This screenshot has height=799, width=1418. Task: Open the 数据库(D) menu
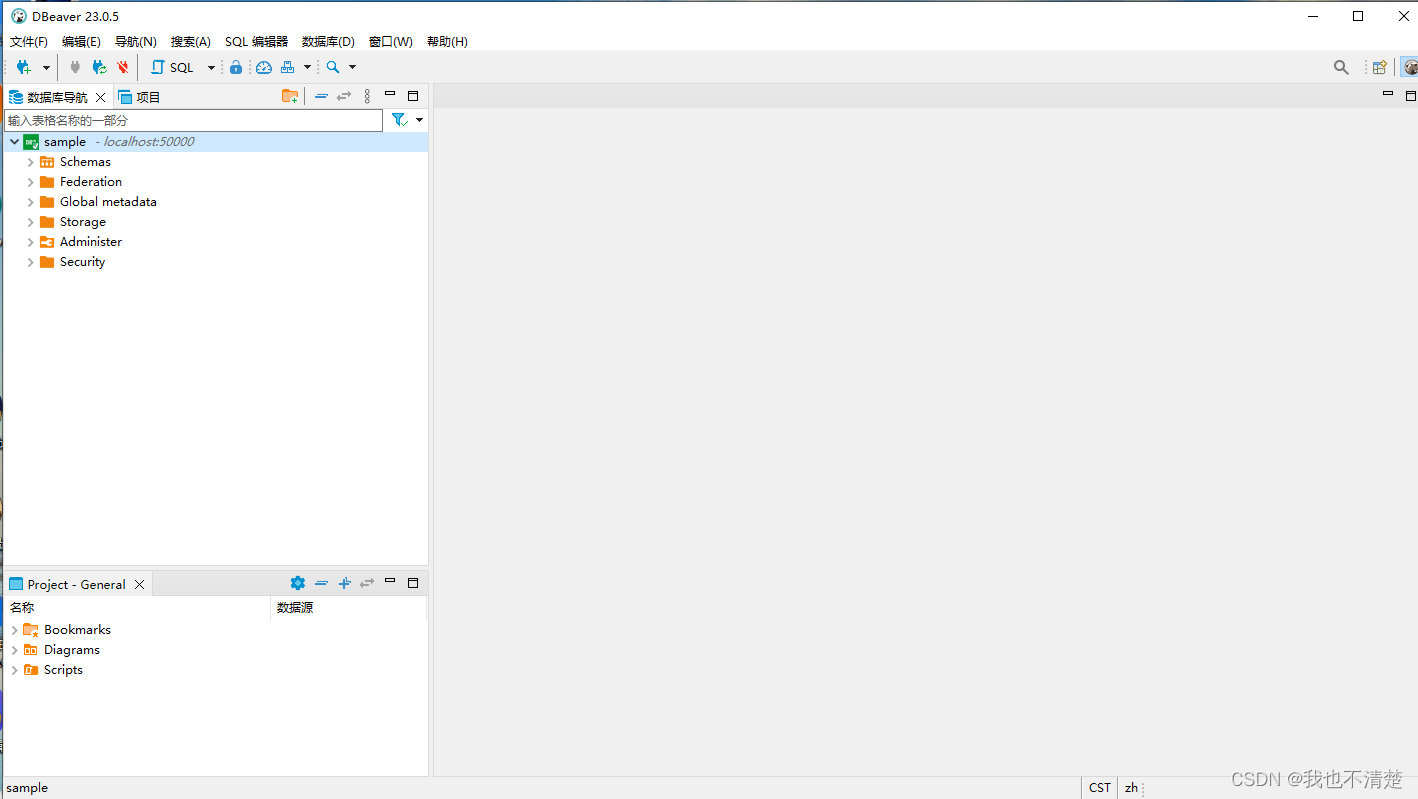coord(328,42)
